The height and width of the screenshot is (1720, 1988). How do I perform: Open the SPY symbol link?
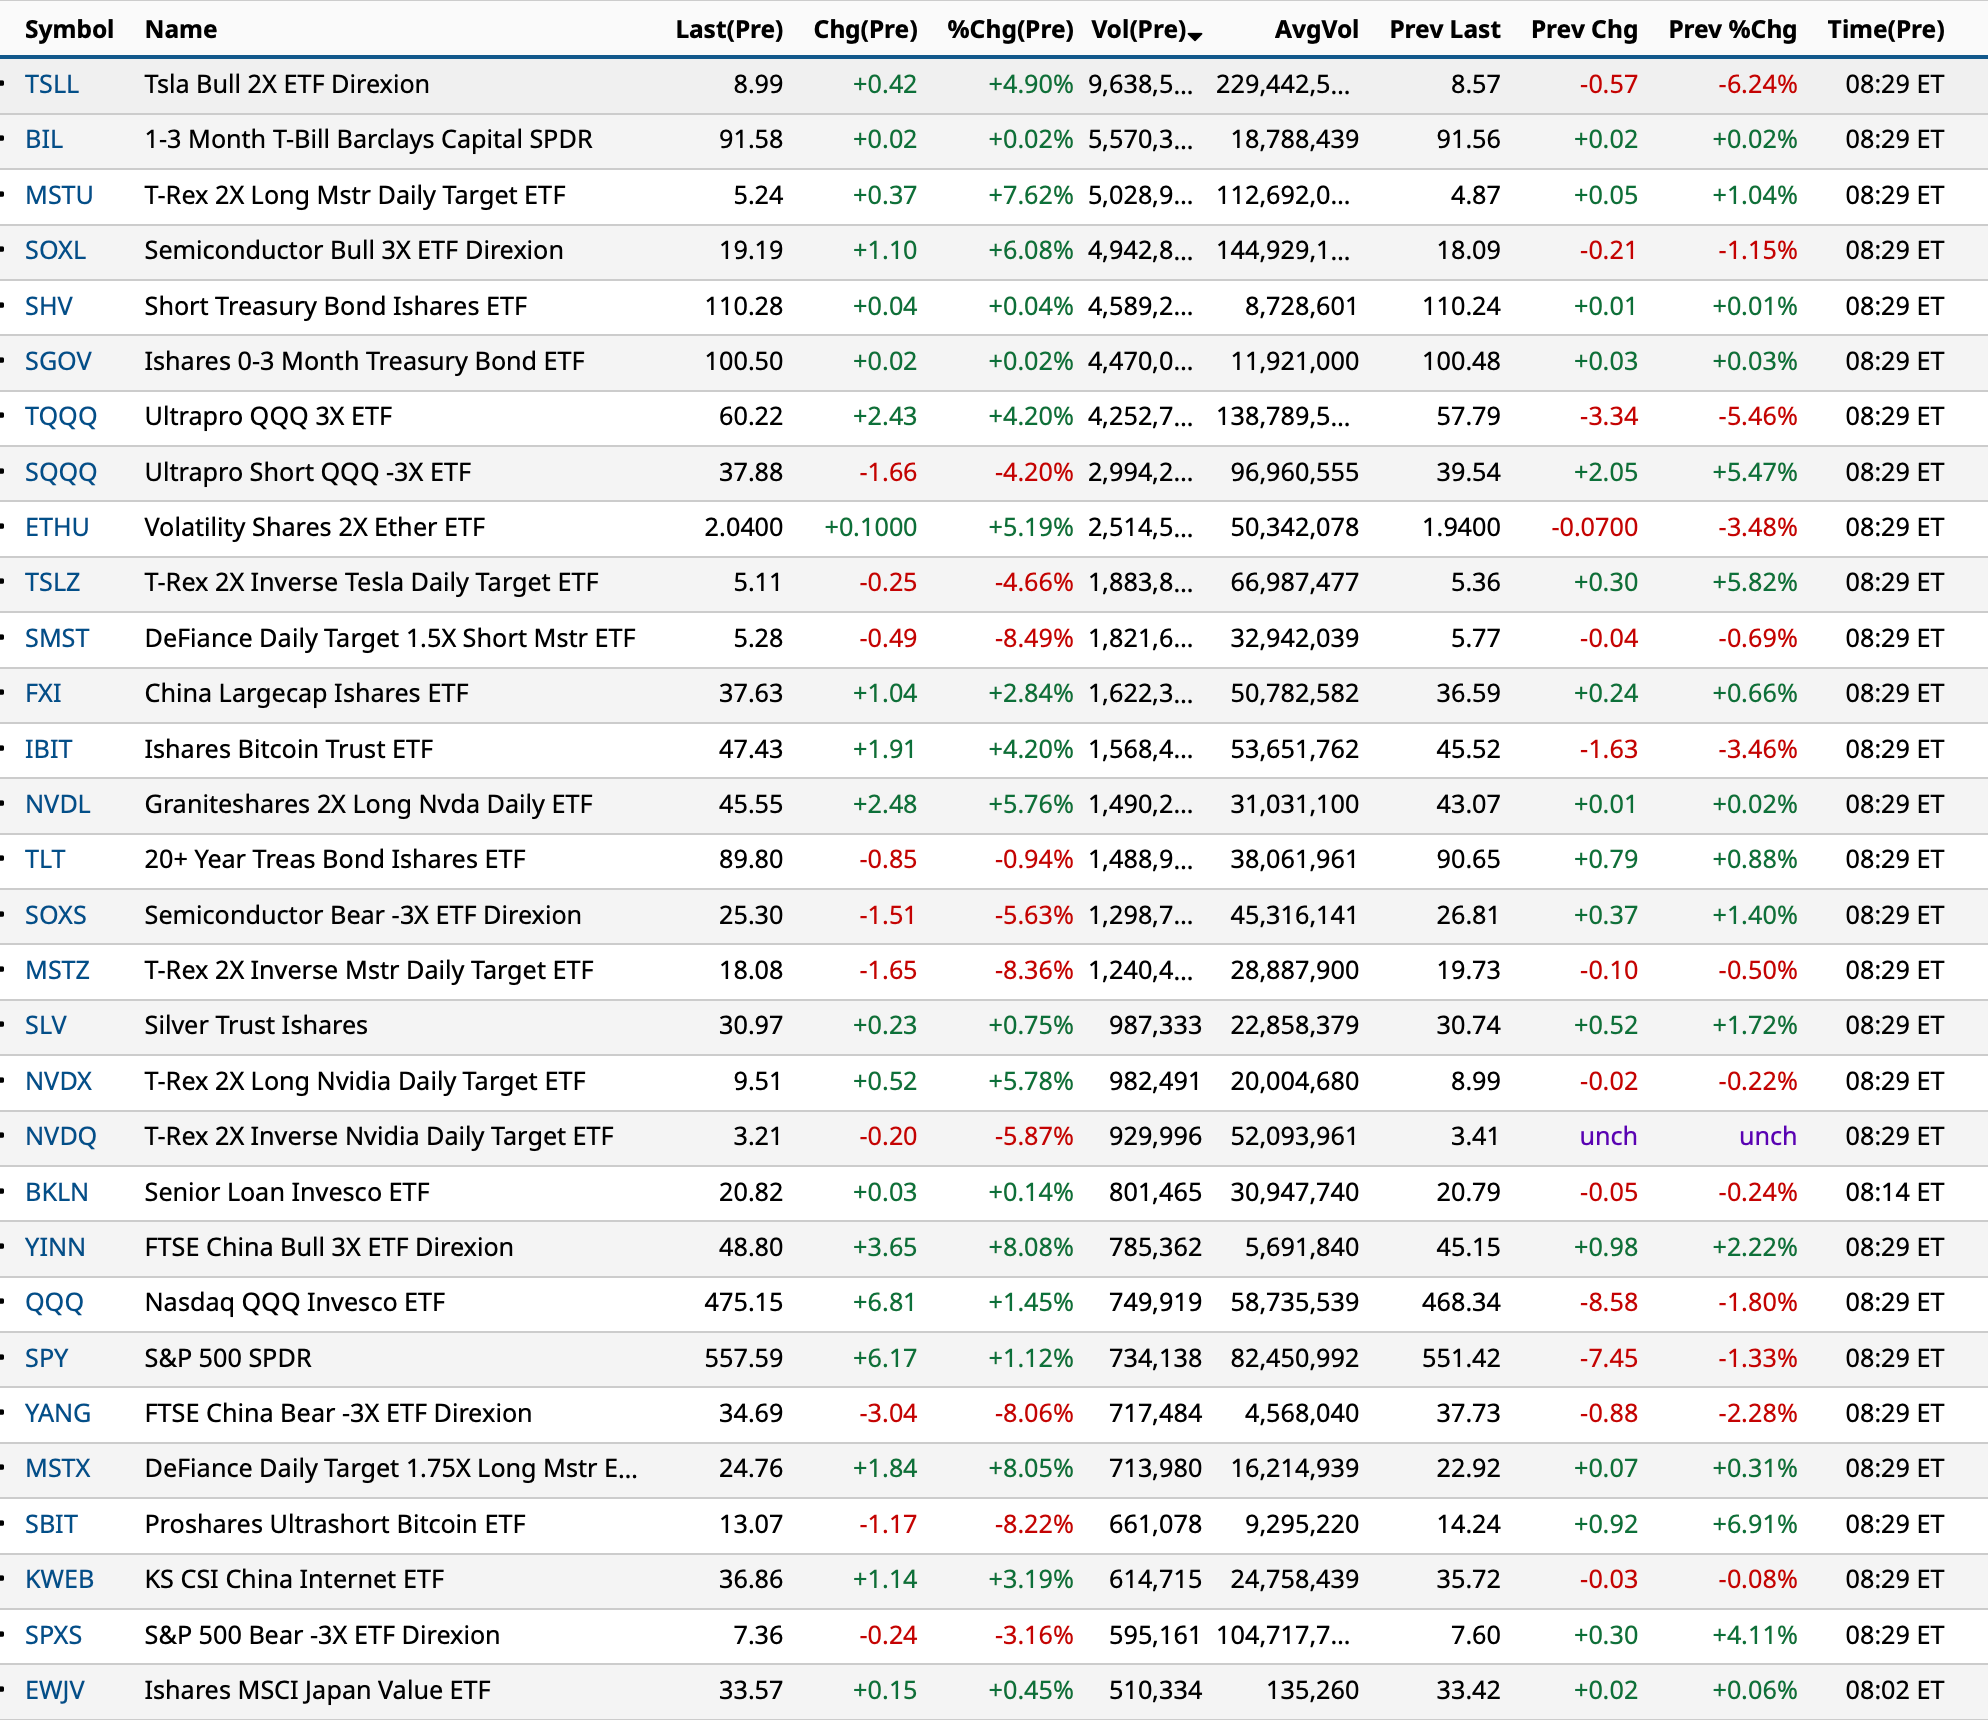tap(47, 1358)
